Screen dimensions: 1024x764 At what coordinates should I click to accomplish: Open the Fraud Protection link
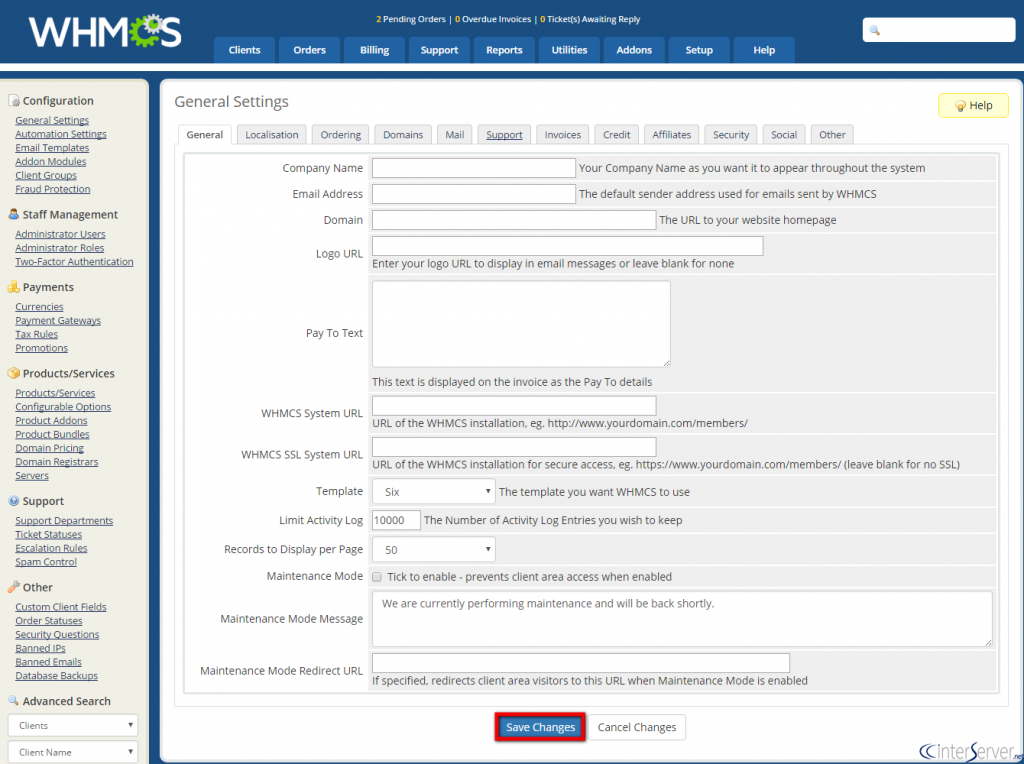tap(53, 189)
